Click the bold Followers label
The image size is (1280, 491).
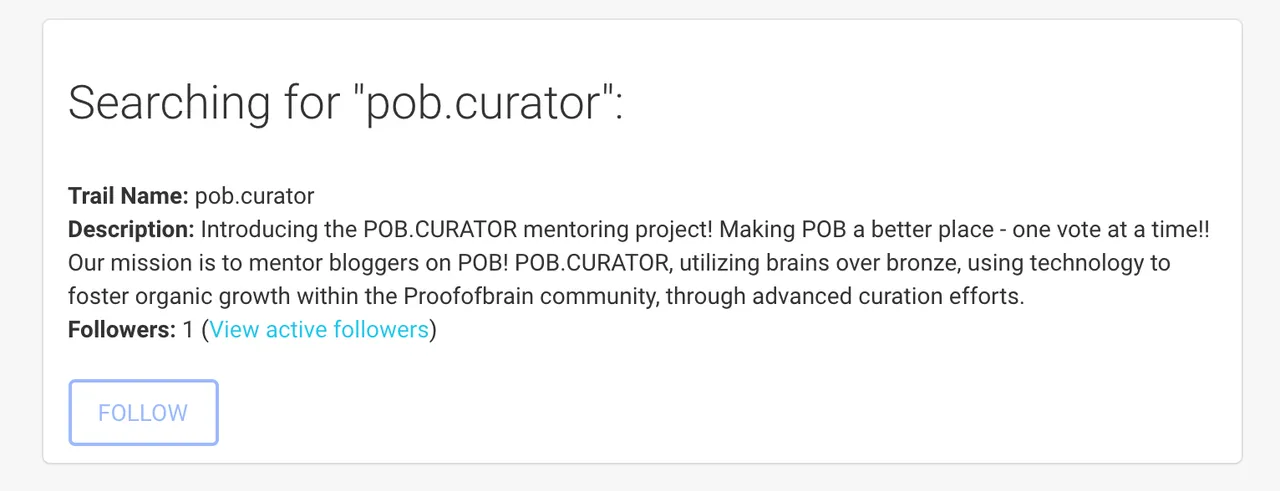tap(122, 329)
